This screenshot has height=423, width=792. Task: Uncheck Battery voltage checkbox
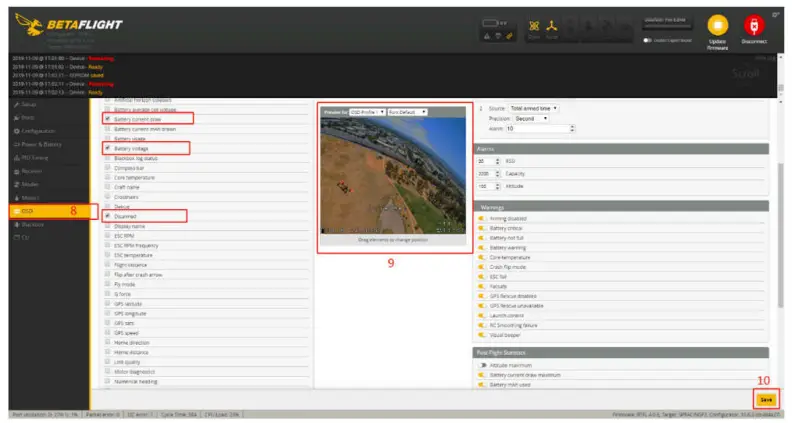click(x=107, y=148)
